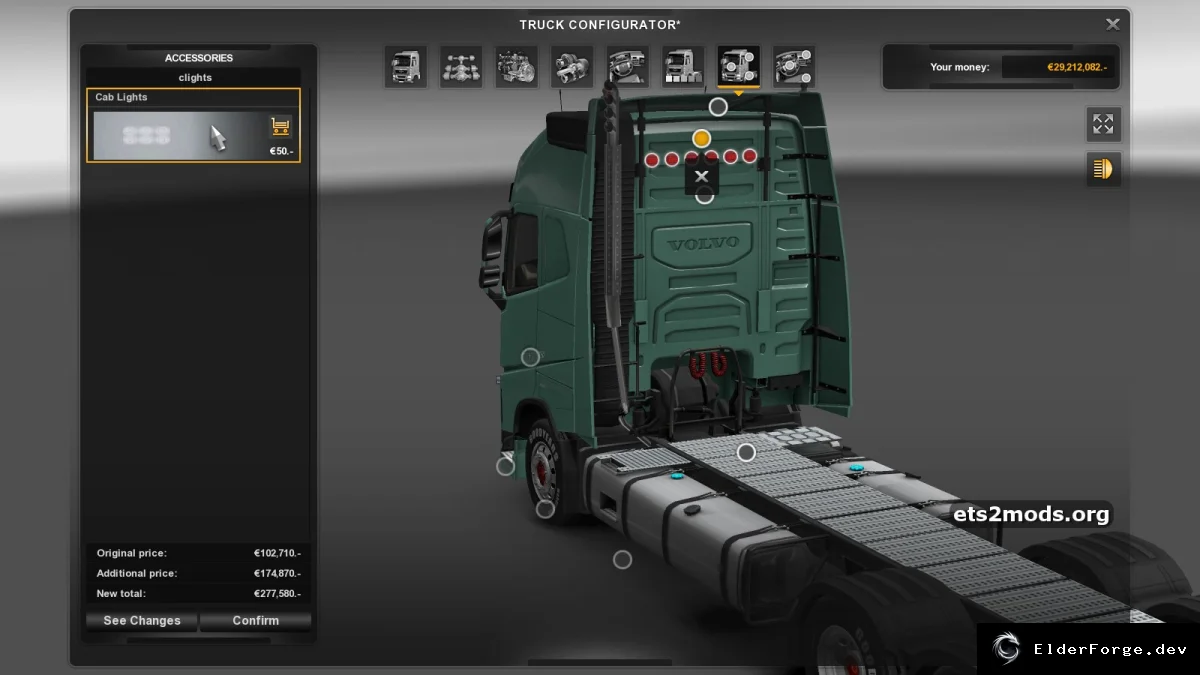Select accessory node at cab roof top
This screenshot has height=675, width=1200.
pyautogui.click(x=718, y=107)
